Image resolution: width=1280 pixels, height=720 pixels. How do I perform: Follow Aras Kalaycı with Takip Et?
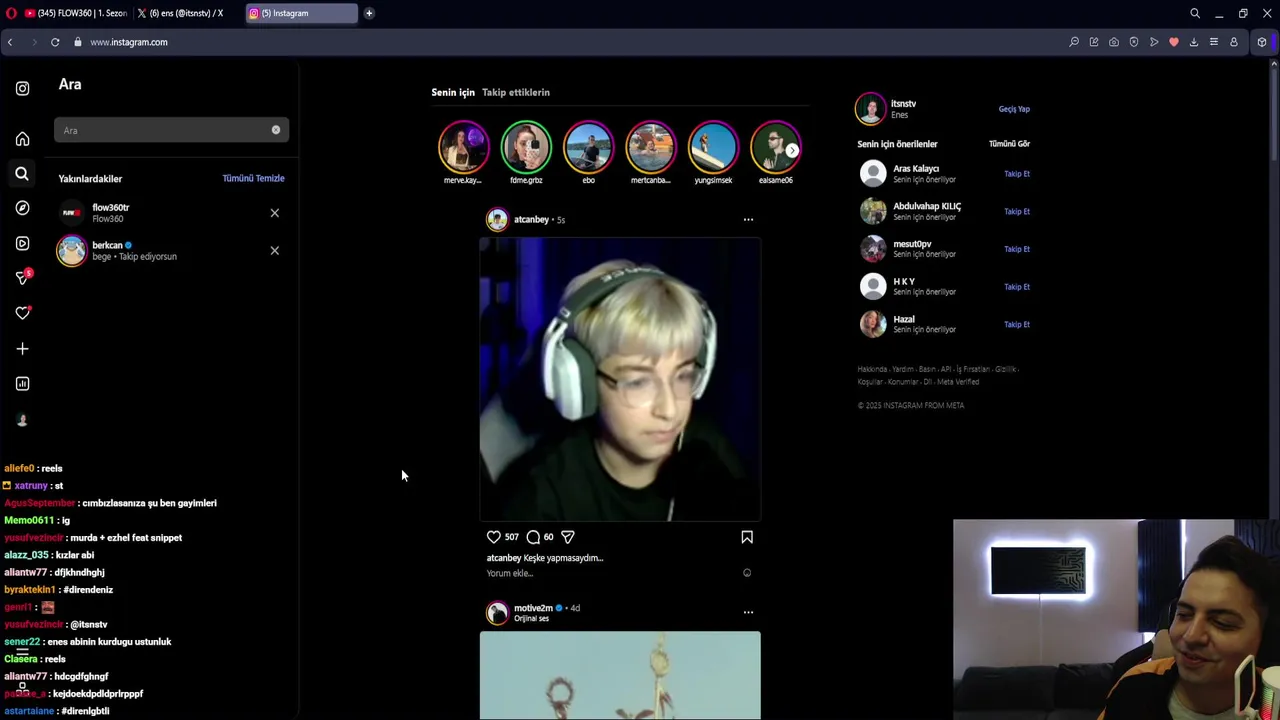tap(1017, 174)
